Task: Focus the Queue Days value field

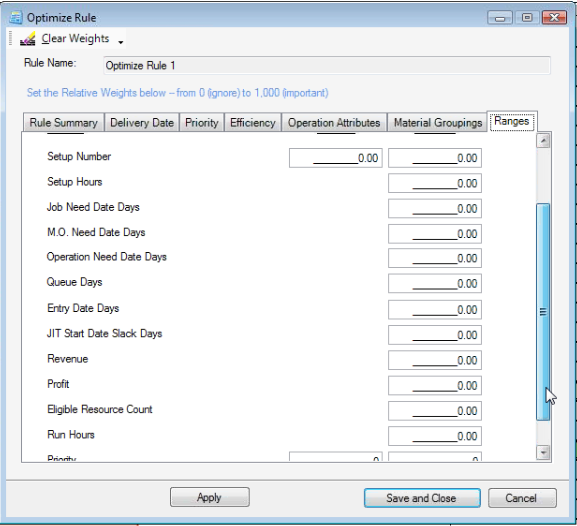Action: 435,283
